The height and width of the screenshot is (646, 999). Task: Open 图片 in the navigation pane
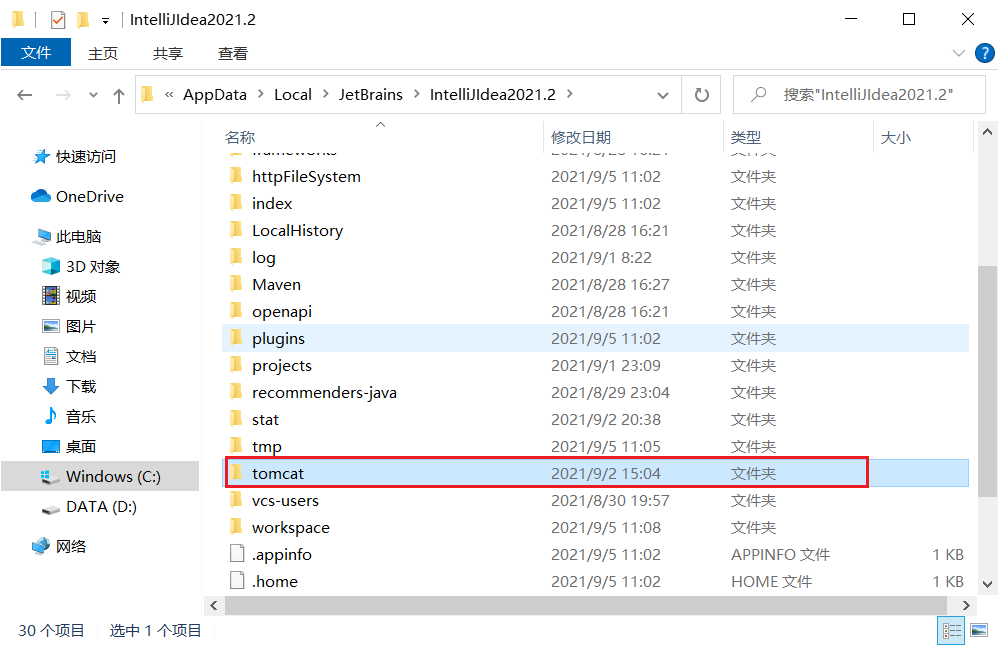pos(69,326)
